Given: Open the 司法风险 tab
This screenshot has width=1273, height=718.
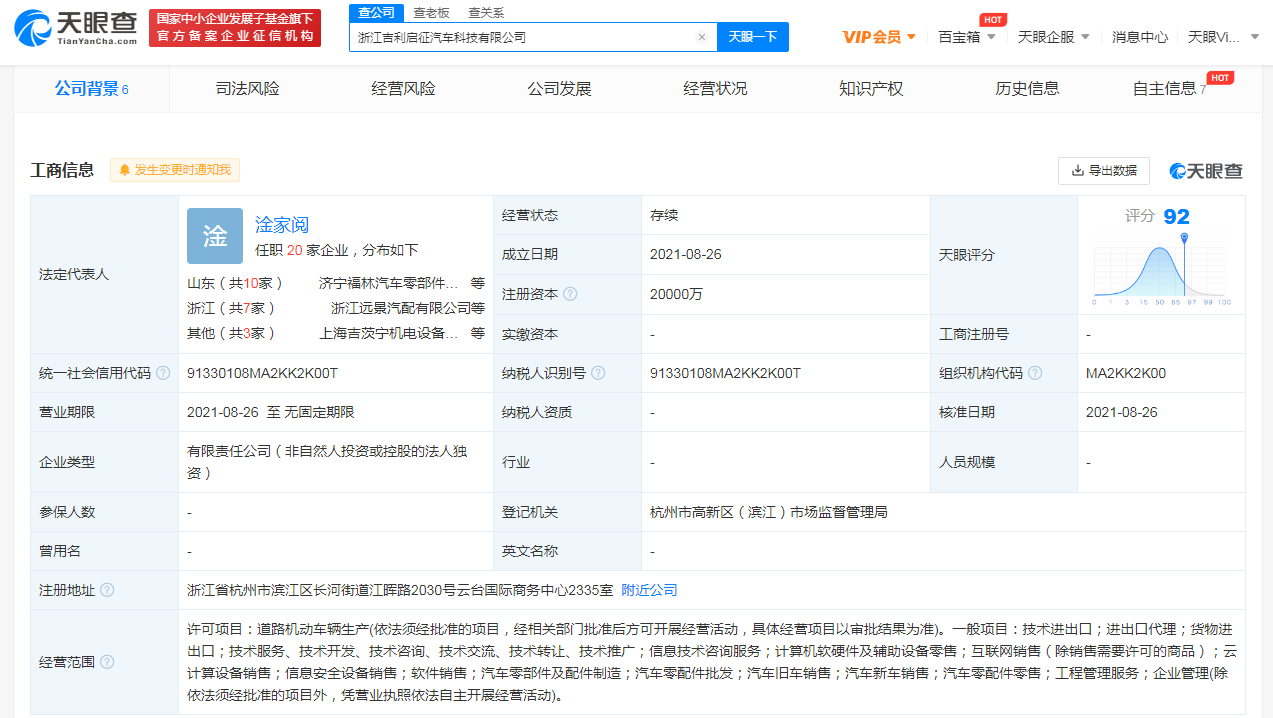Looking at the screenshot, I should (247, 89).
